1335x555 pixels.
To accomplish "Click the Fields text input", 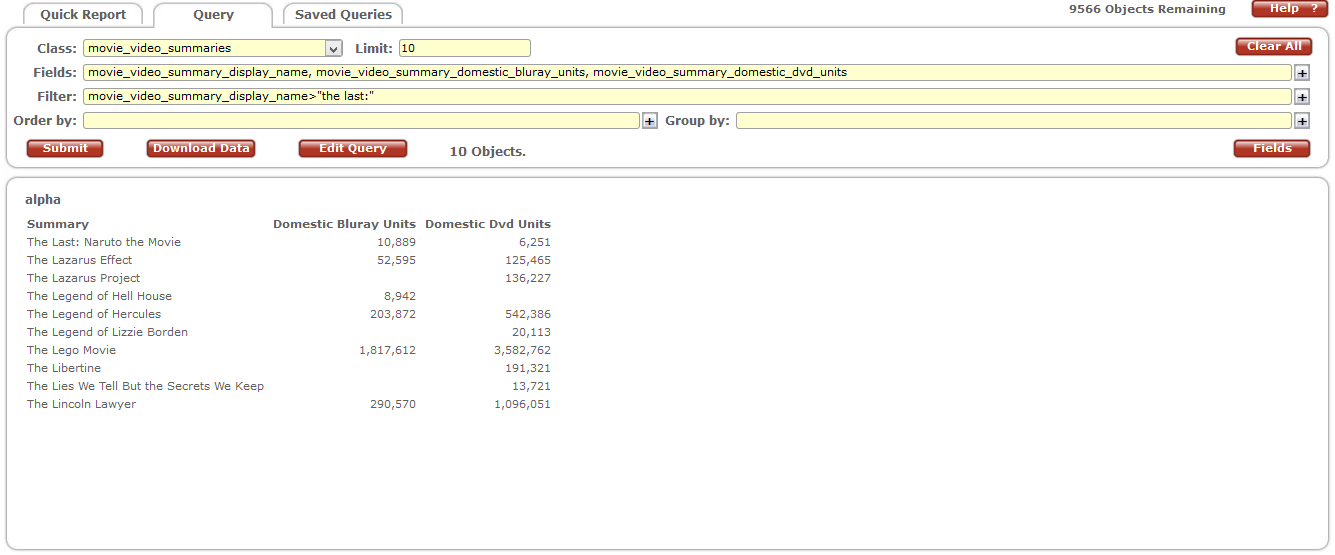I will coord(687,72).
